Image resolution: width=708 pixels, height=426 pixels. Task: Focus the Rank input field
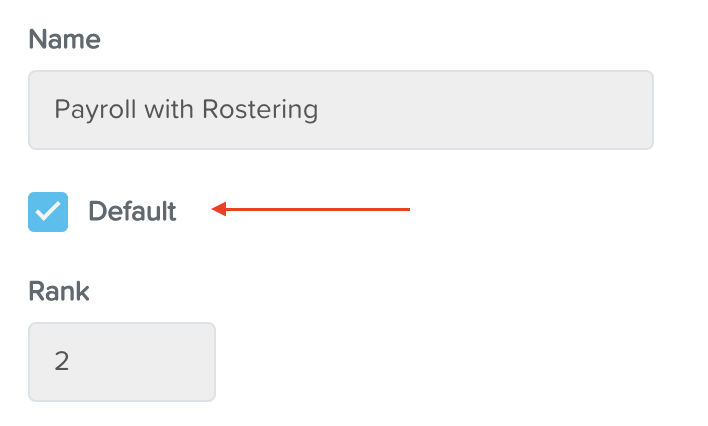click(x=122, y=362)
